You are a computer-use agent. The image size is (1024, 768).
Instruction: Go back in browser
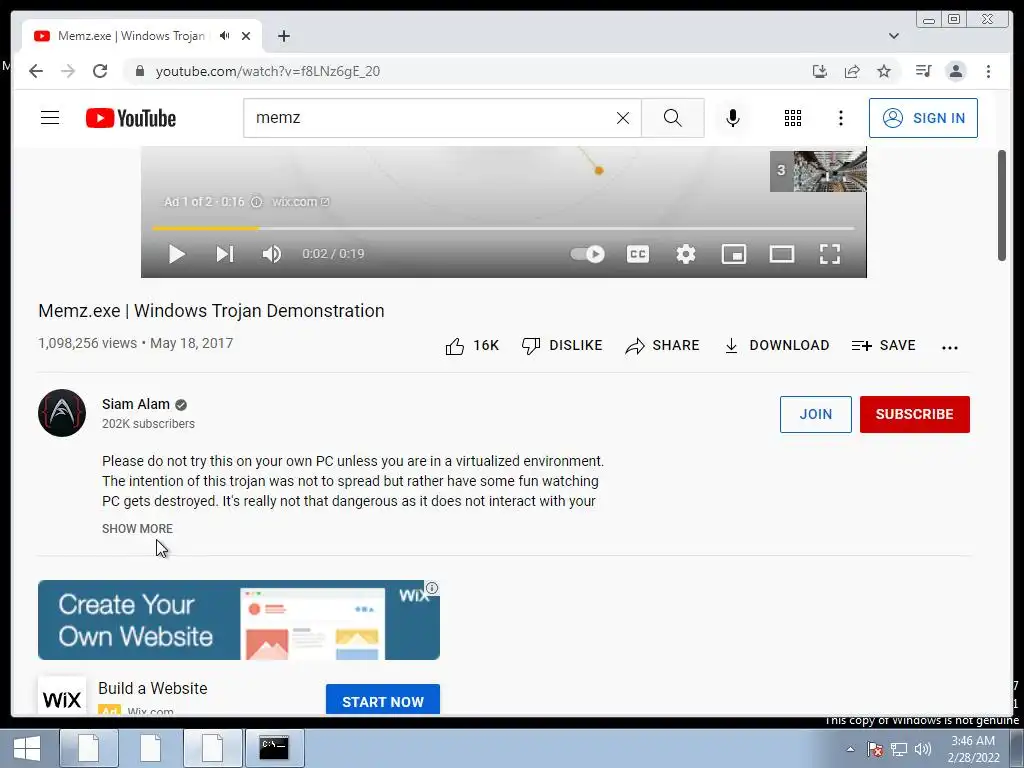tap(36, 71)
